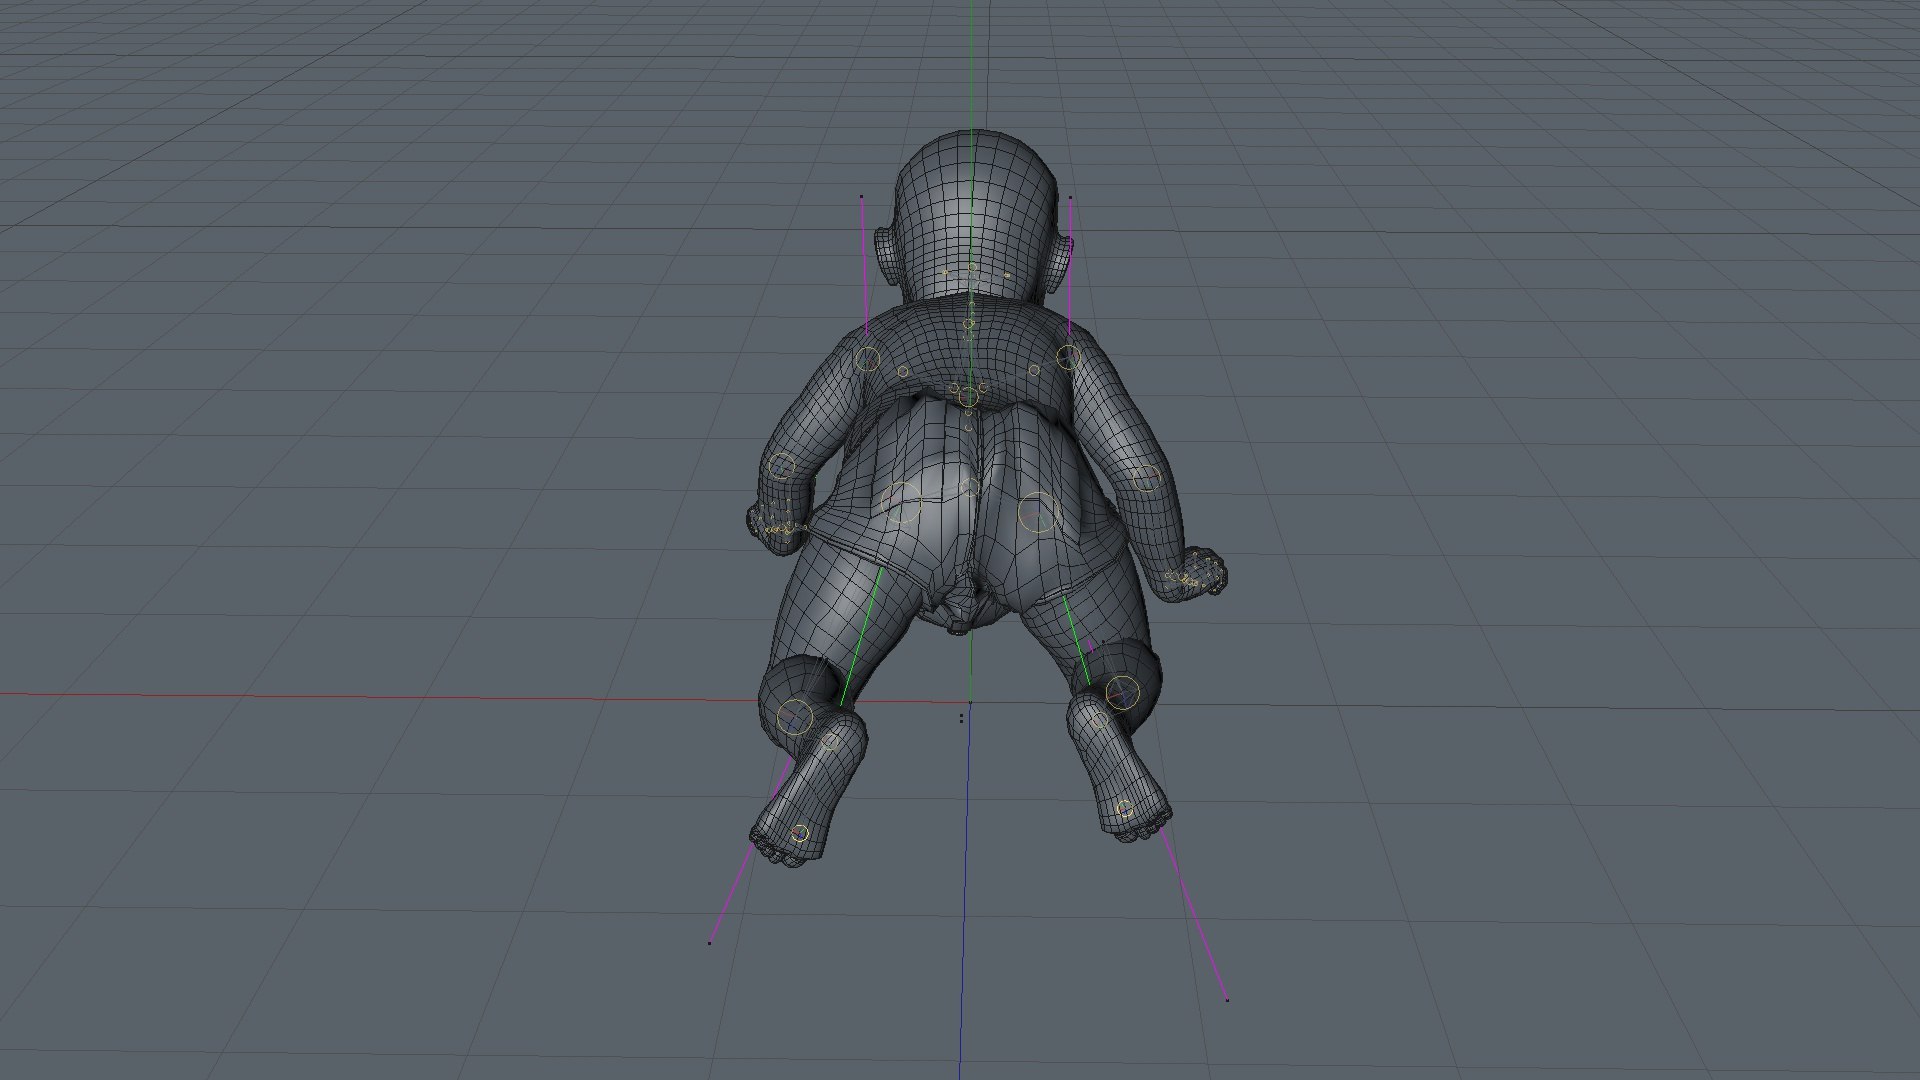Select the pelvis center circle between the hips
The width and height of the screenshot is (1920, 1080).
969,486
